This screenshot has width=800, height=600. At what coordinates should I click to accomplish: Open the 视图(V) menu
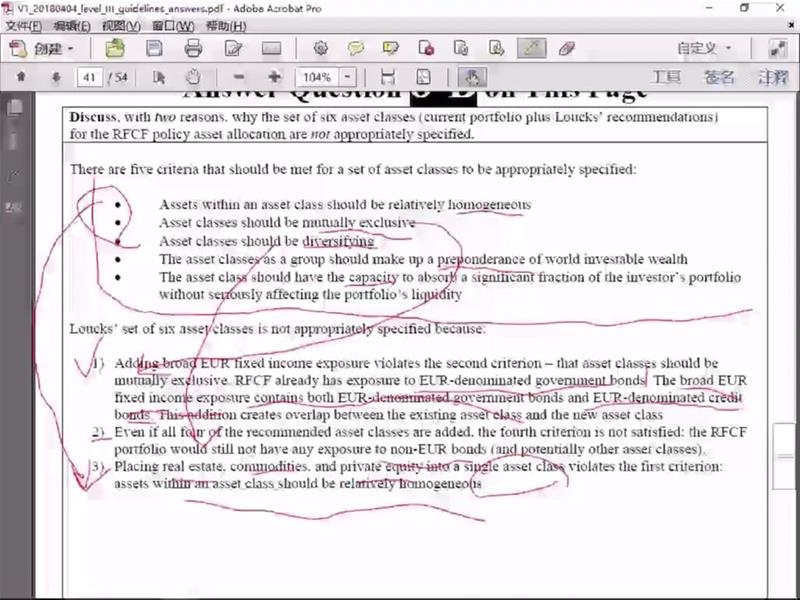120,25
